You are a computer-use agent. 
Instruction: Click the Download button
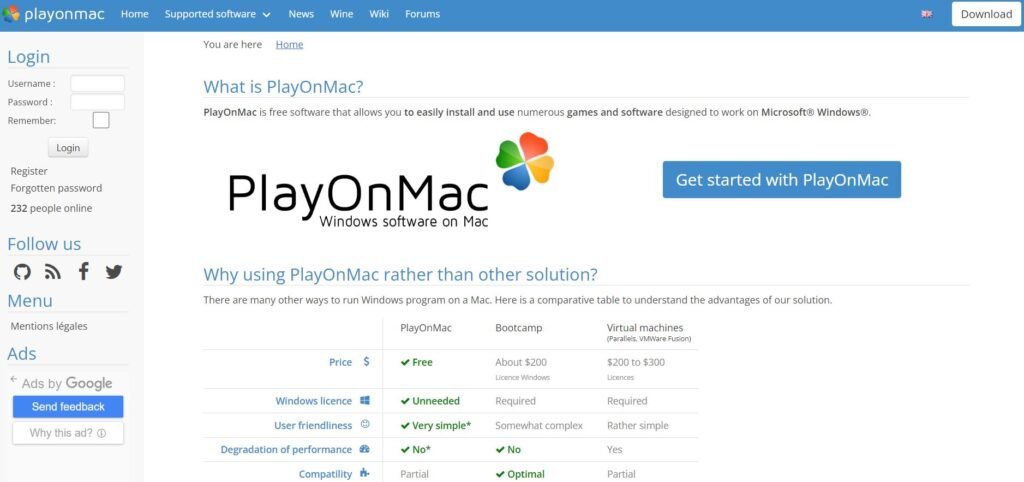986,14
